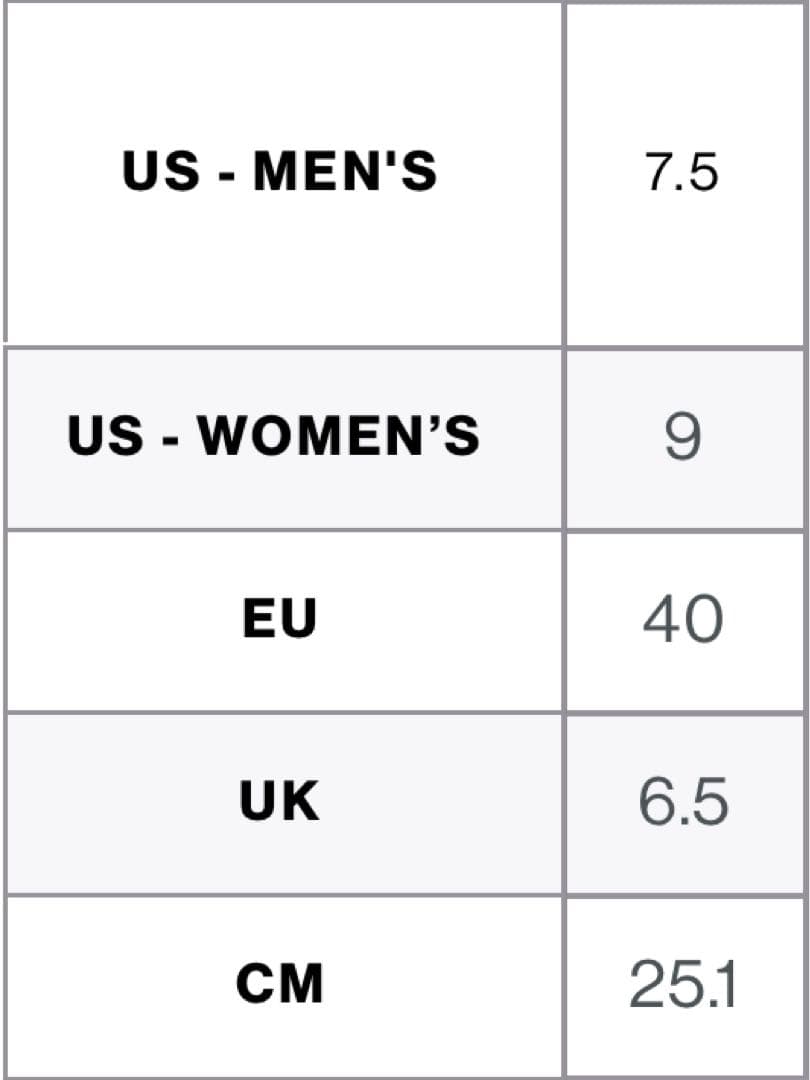Click the UK row label
Viewport: 810px width, 1080px height.
point(279,802)
